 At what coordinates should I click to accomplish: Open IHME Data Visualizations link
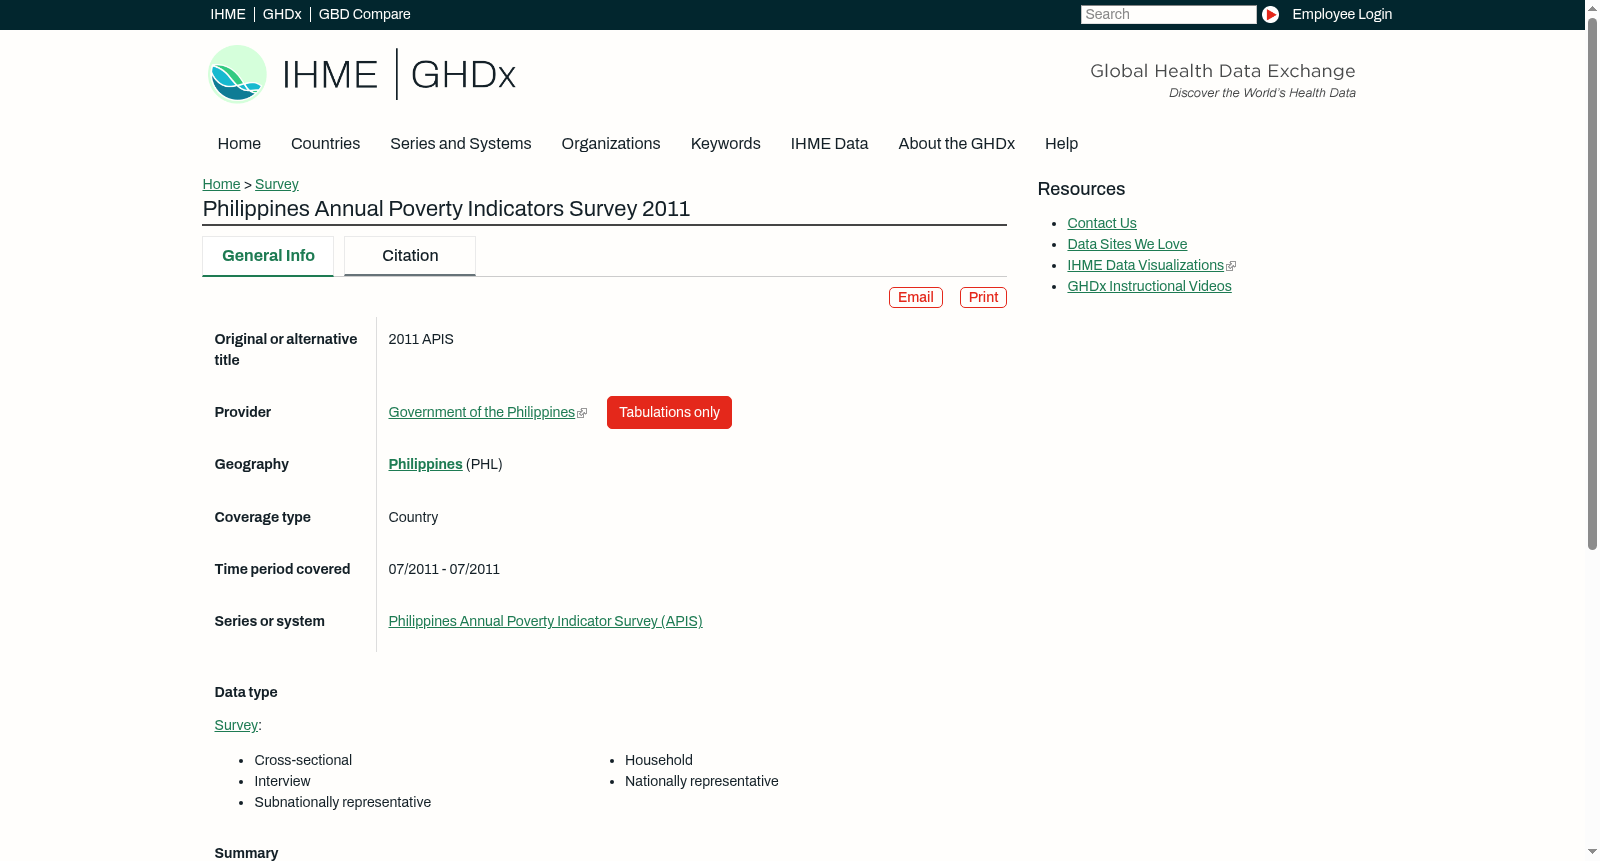coord(1145,266)
